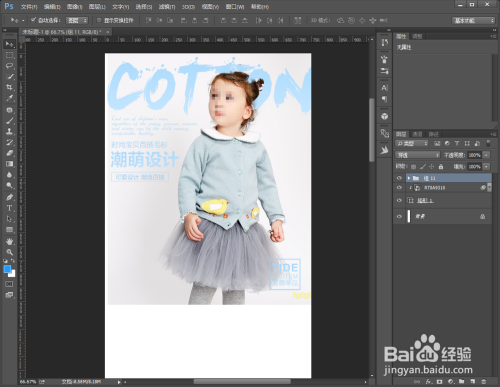Select the Pen tool
This screenshot has height=387, width=500.
coord(9,197)
